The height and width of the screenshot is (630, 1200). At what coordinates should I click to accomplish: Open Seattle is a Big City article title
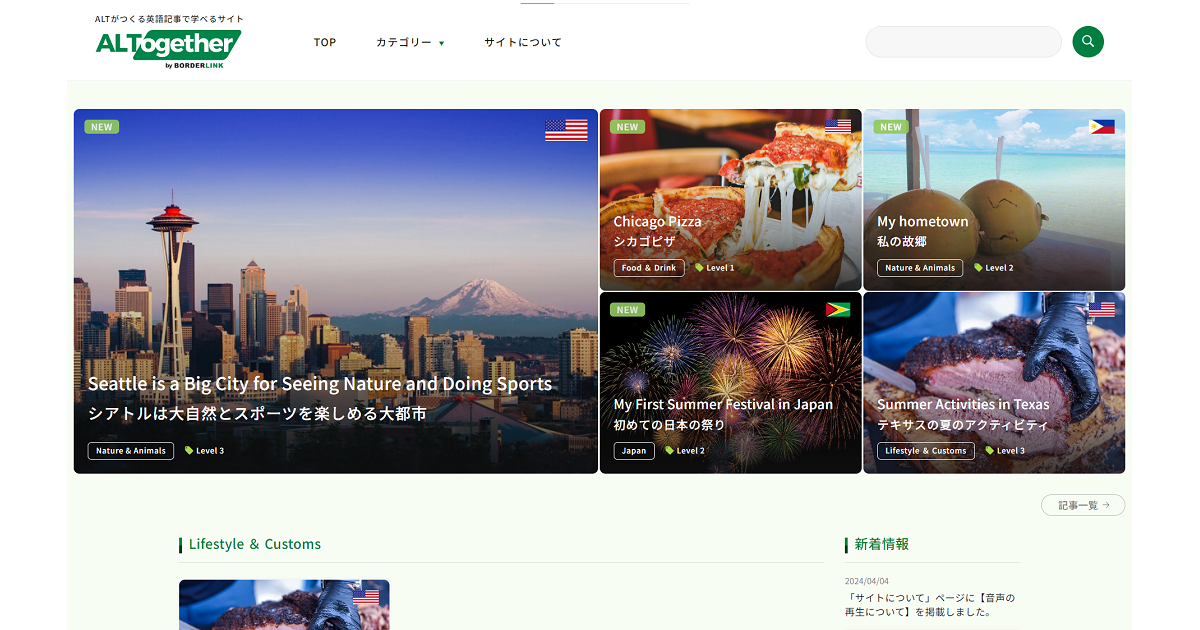coord(320,384)
